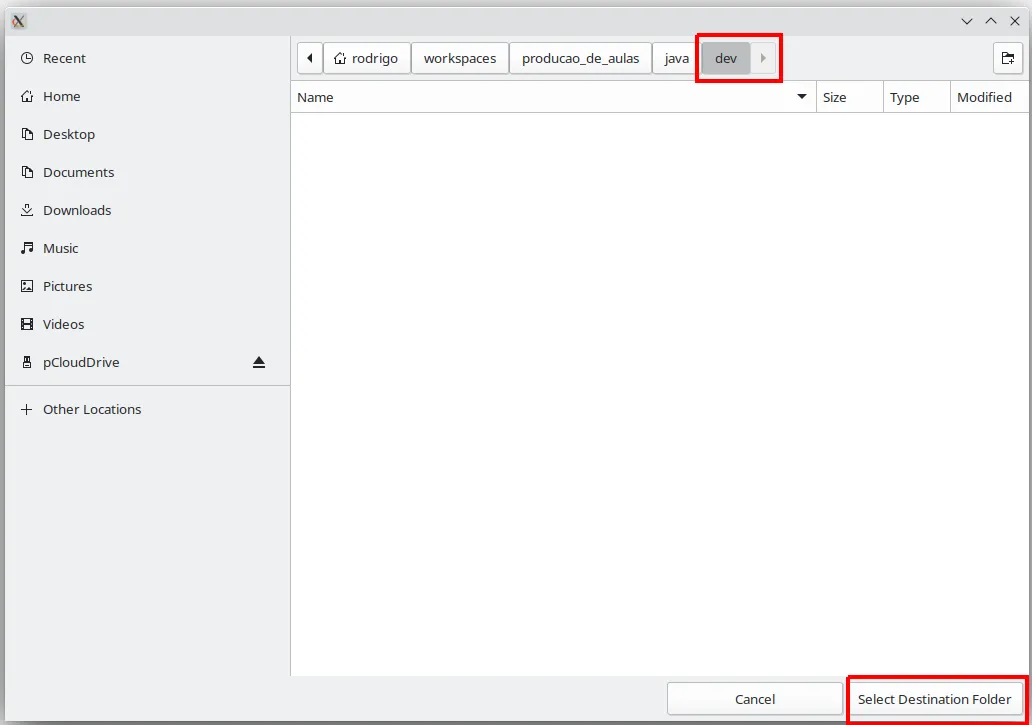1032x725 pixels.
Task: Open Other Locations
Action: 147,409
